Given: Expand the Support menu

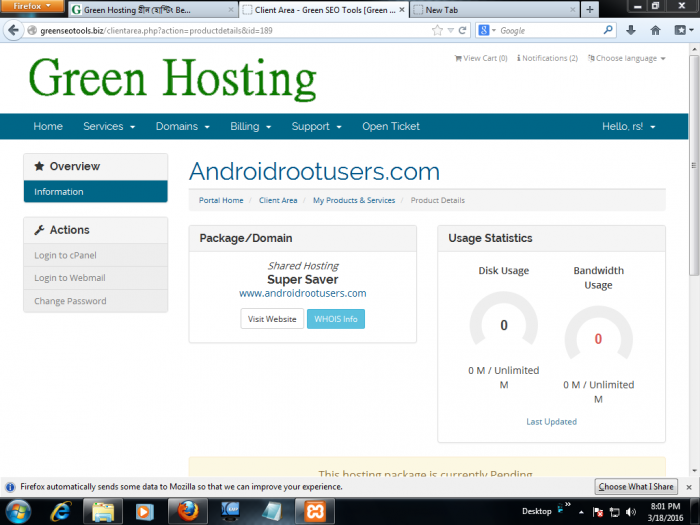Looking at the screenshot, I should tap(317, 126).
